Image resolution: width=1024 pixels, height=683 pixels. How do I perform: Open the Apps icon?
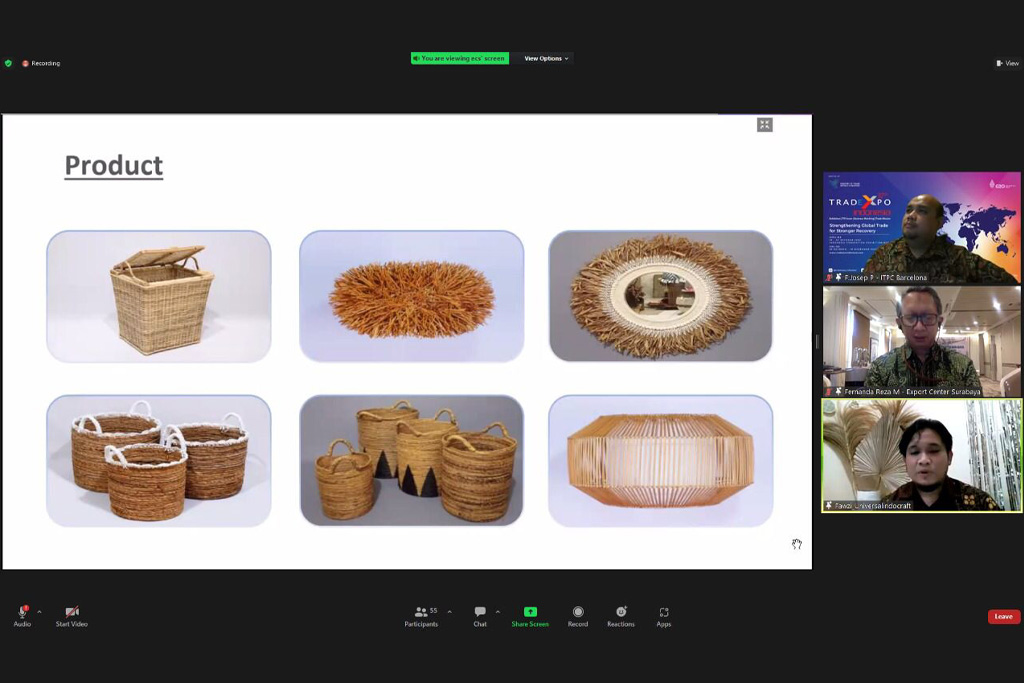coord(664,612)
